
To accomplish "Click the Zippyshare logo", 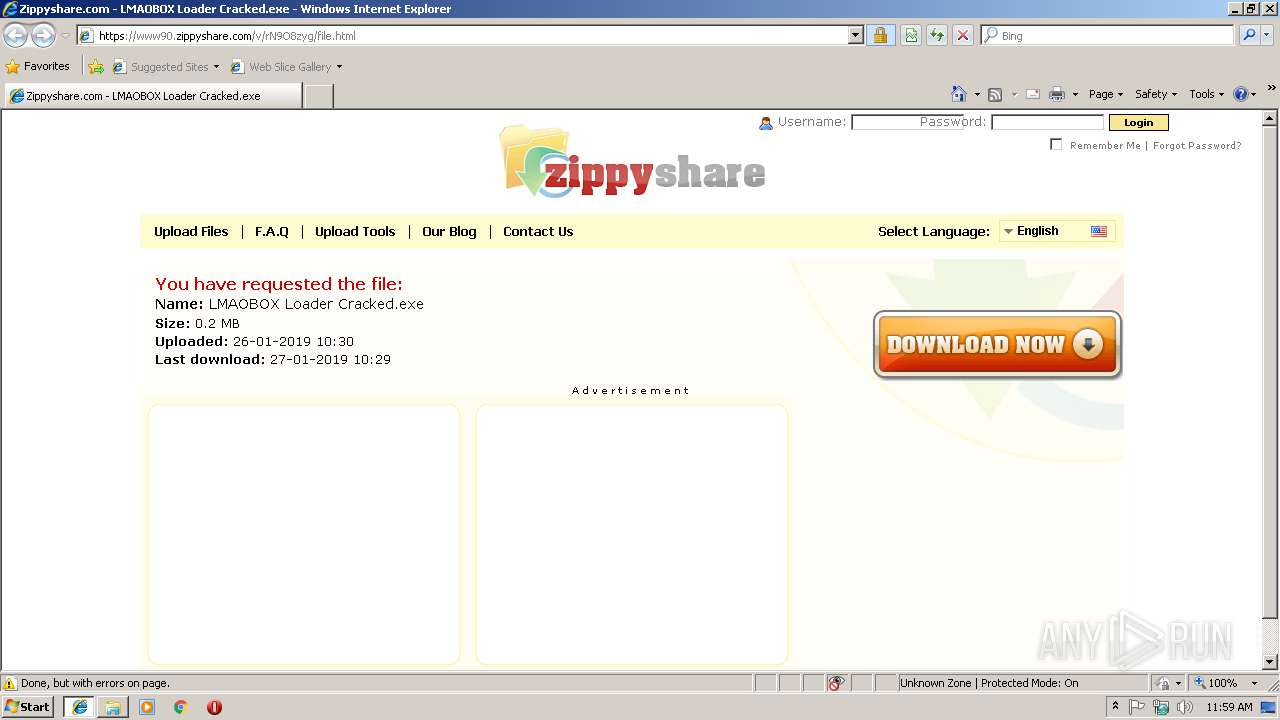I will tap(633, 162).
